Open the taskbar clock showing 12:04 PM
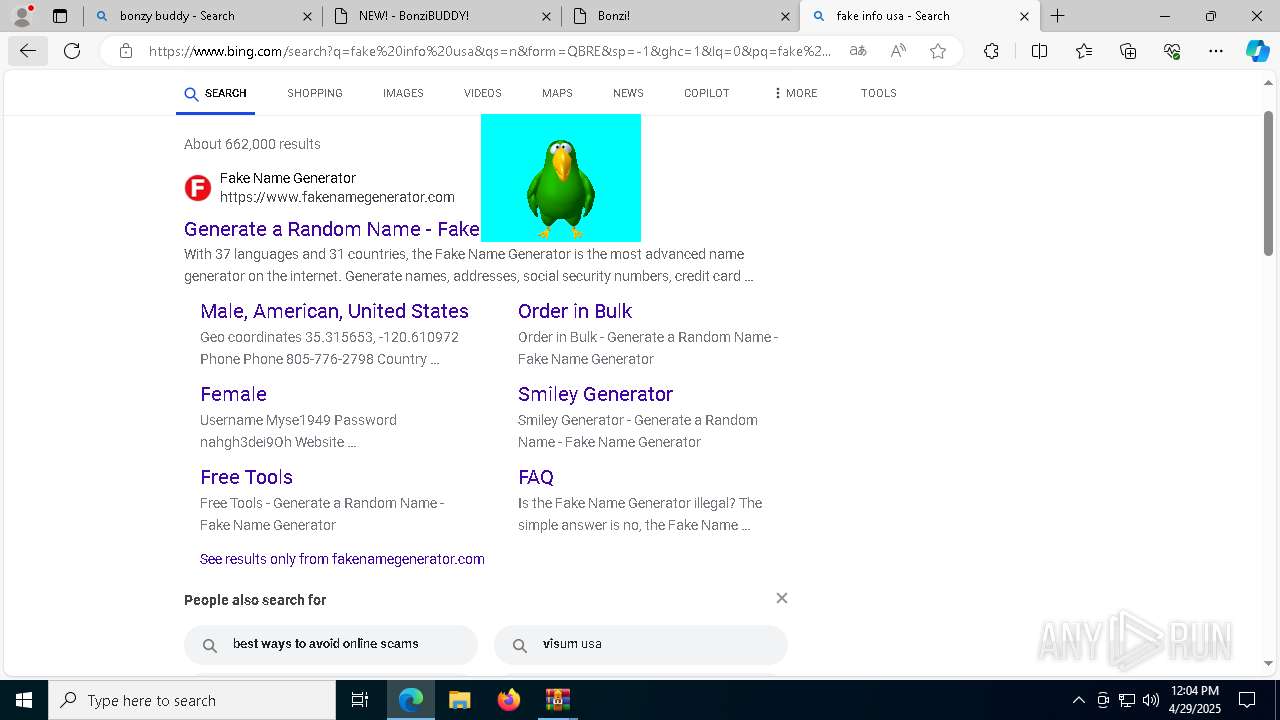1280x720 pixels. click(x=1194, y=700)
